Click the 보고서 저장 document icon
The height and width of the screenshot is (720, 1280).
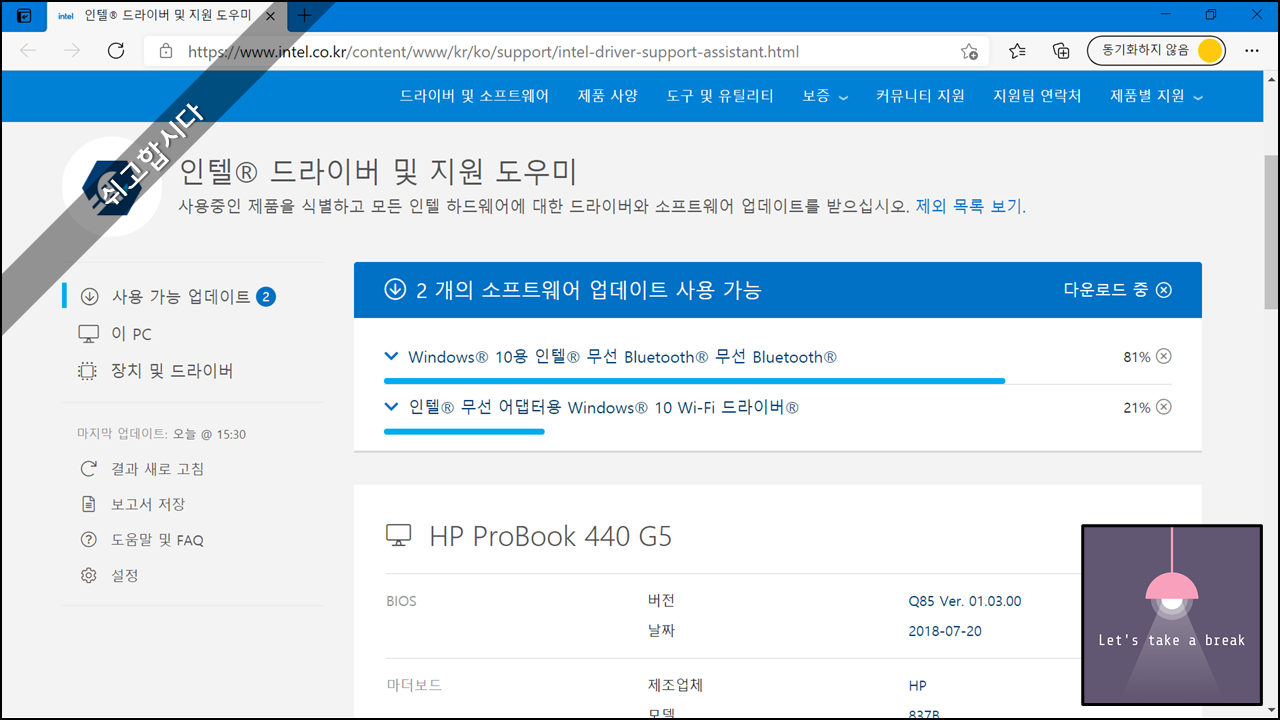89,504
